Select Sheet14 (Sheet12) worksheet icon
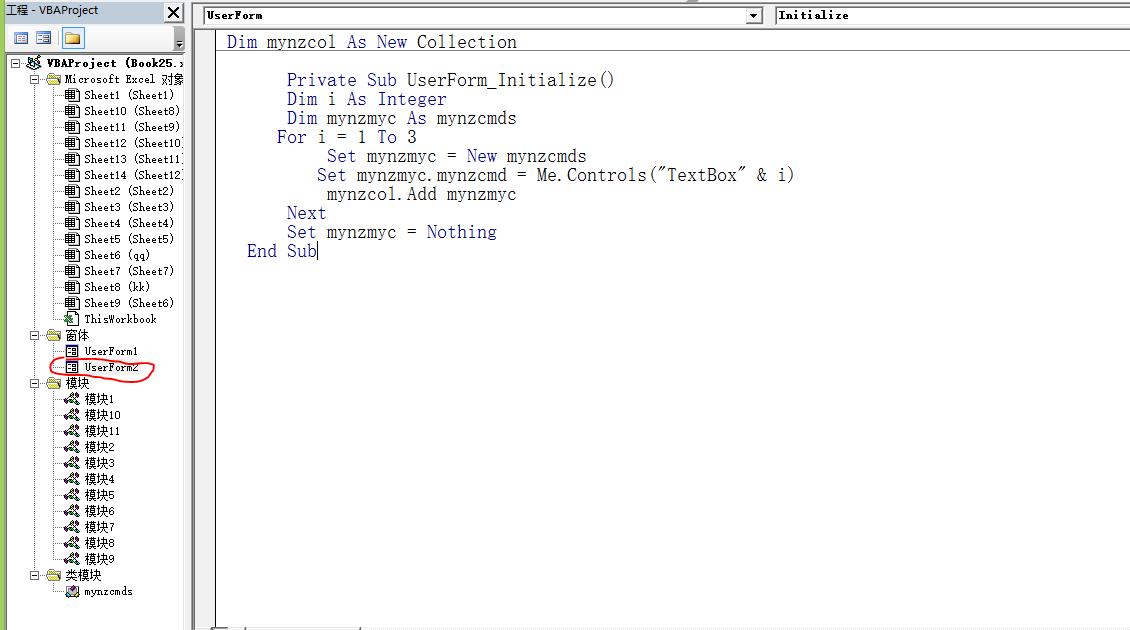The width and height of the screenshot is (1130, 630). point(71,174)
